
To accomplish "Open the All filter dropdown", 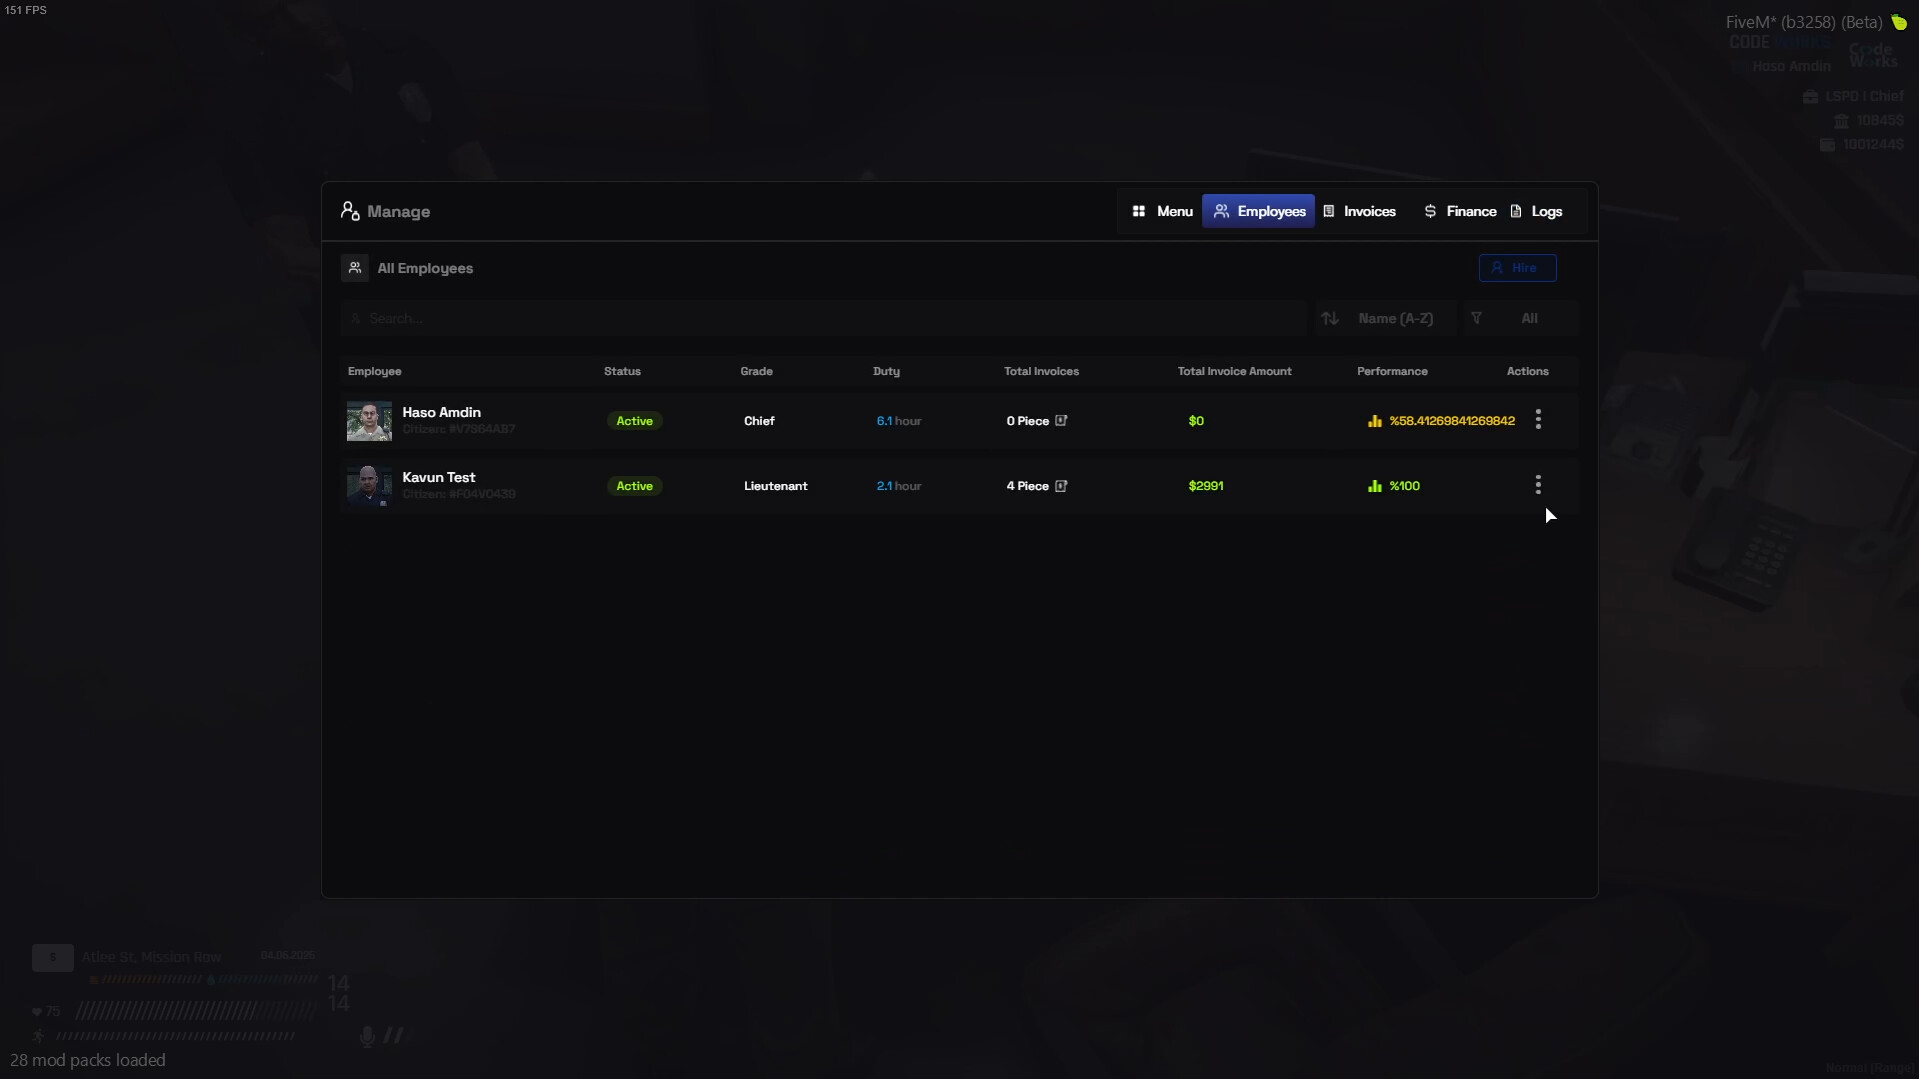I will coord(1529,318).
